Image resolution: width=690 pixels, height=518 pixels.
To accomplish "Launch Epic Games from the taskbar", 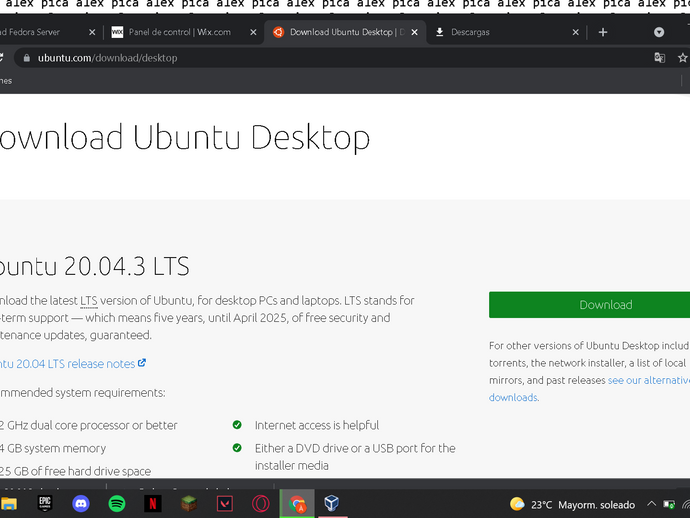I will pyautogui.click(x=45, y=503).
